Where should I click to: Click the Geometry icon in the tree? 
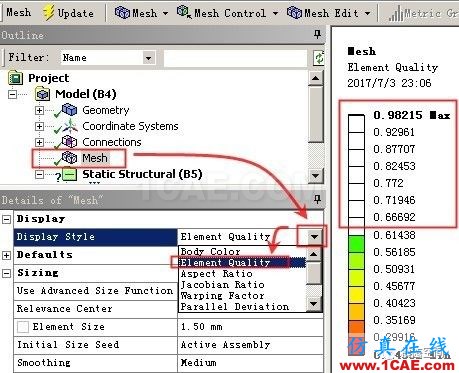tap(69, 109)
